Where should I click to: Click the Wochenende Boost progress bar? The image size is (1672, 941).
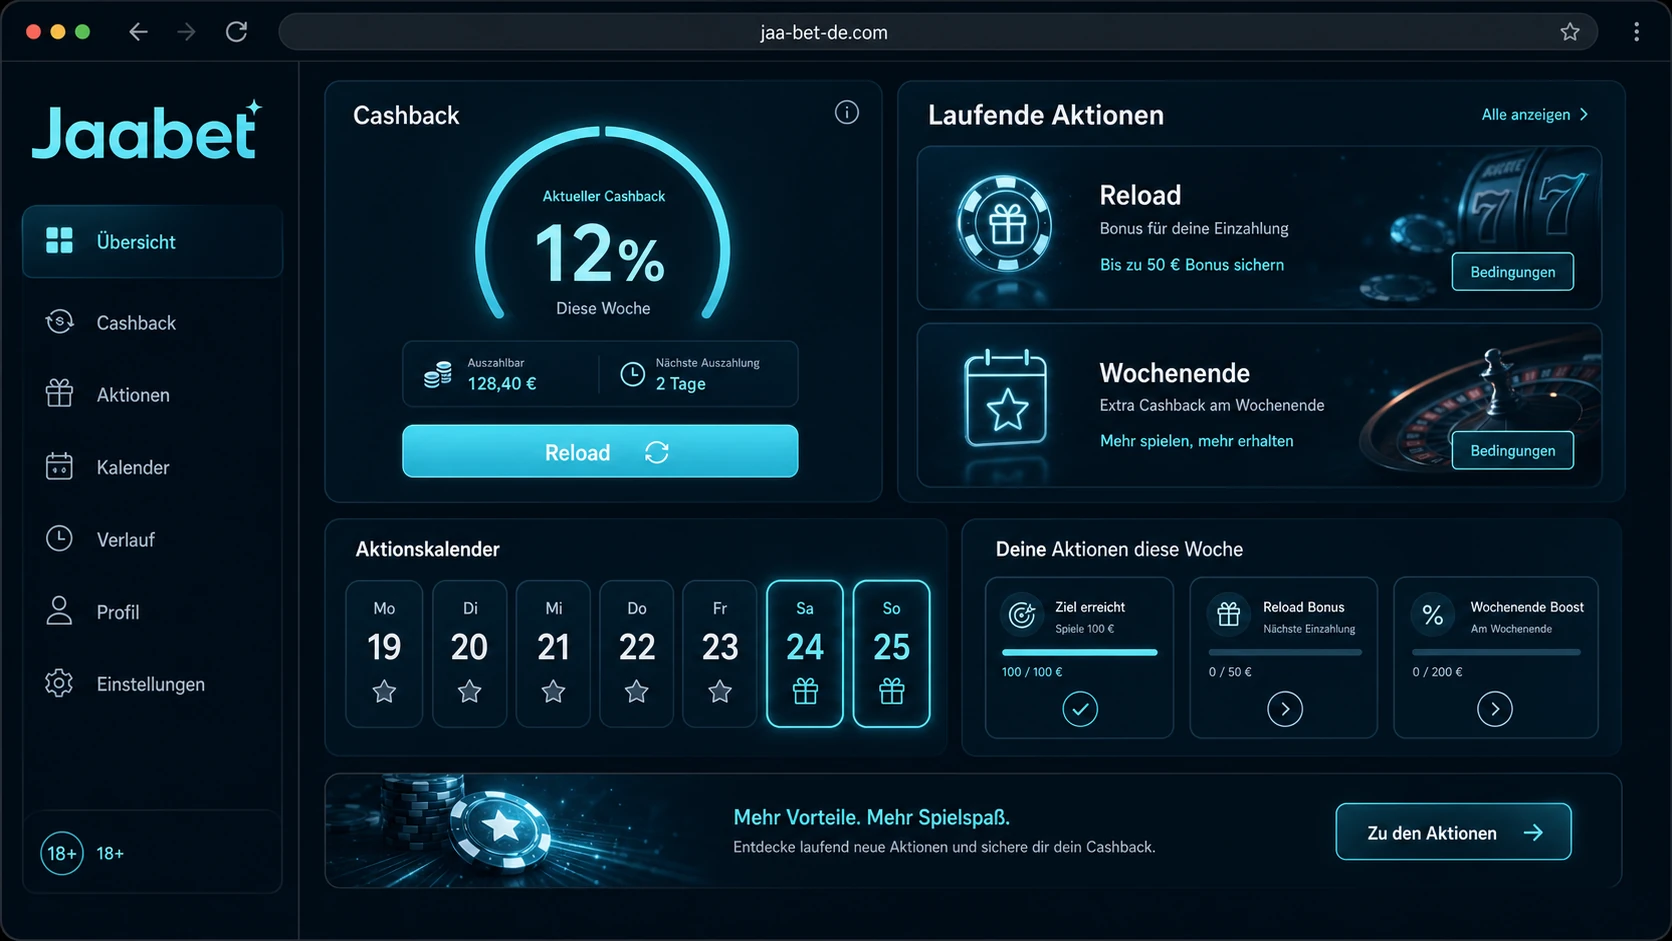pos(1496,652)
